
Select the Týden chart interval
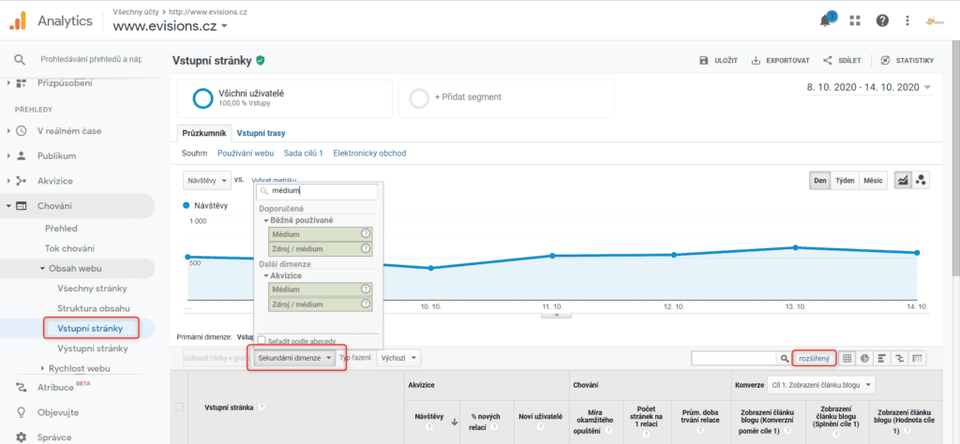[x=845, y=180]
